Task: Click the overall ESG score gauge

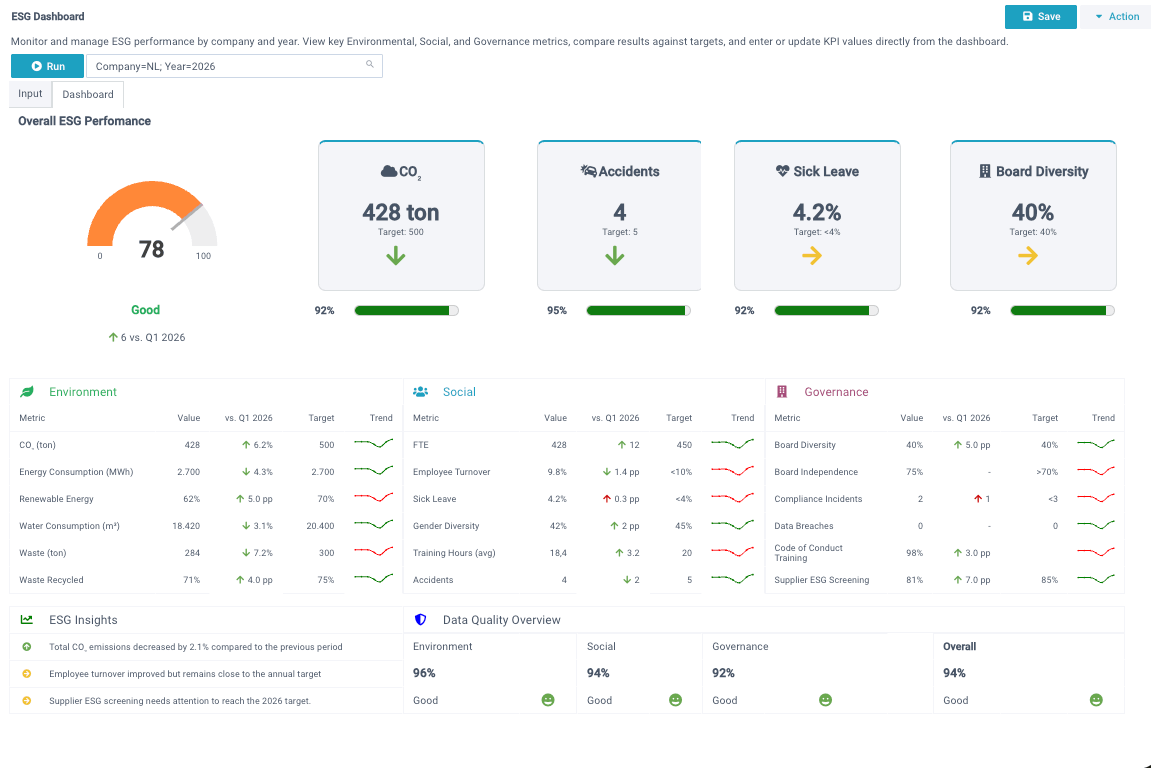Action: pos(152,214)
